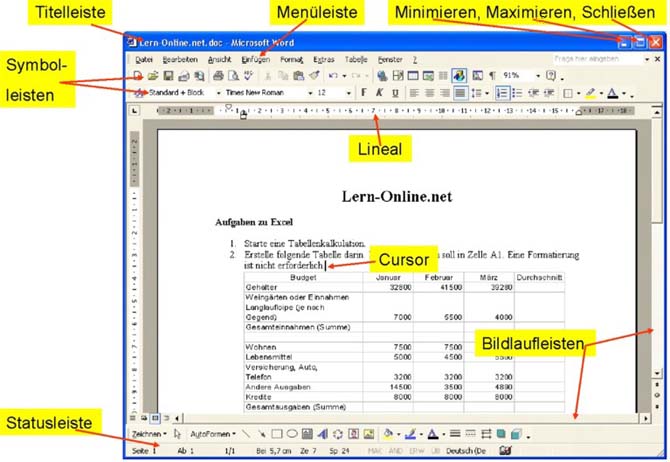The height and width of the screenshot is (462, 670).
Task: Open the borders dropdown arrow in the formatting toolbar
Action: click(x=579, y=93)
